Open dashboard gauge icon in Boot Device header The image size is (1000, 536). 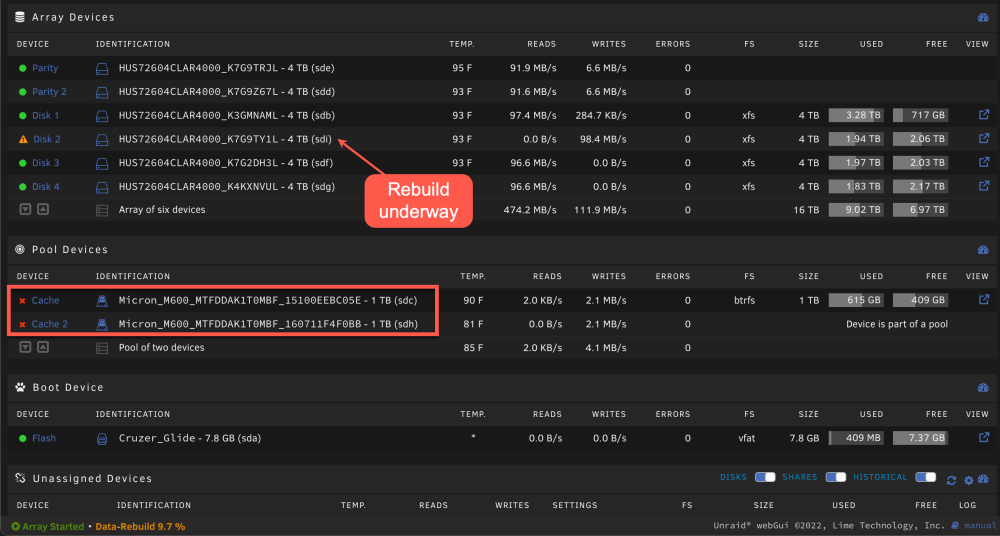tap(983, 388)
